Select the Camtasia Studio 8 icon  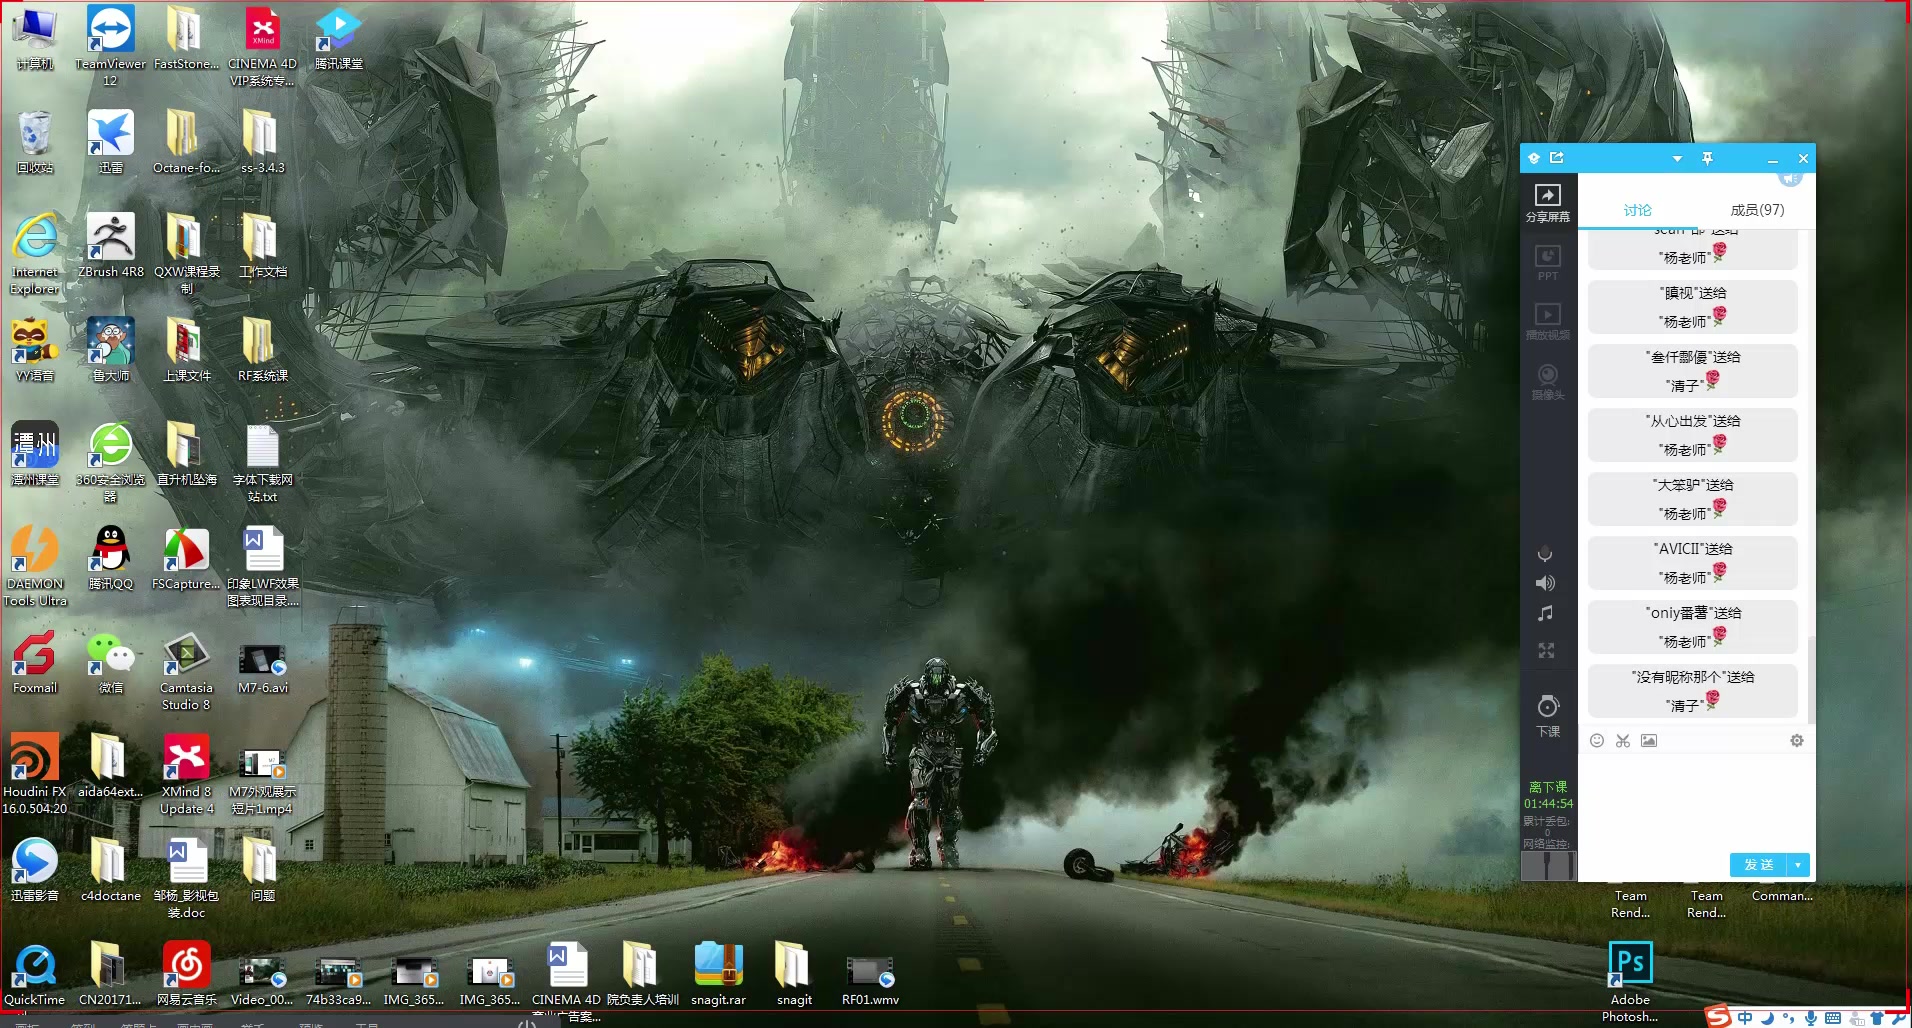pos(187,670)
